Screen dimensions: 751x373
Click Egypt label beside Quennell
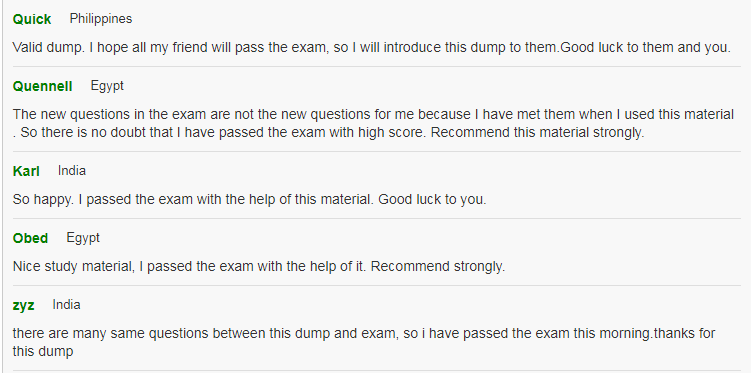pyautogui.click(x=107, y=86)
